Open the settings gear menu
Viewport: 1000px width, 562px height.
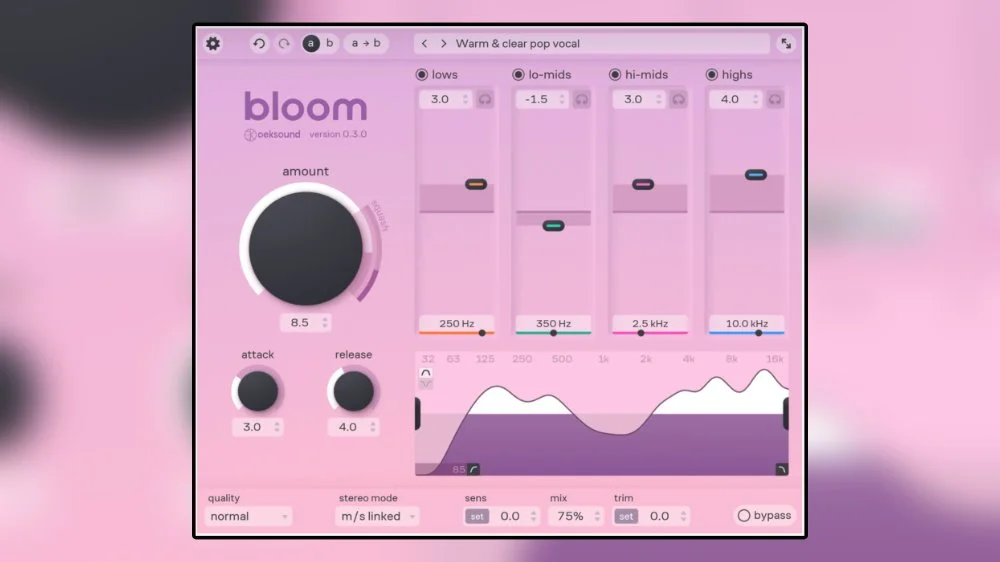click(213, 43)
